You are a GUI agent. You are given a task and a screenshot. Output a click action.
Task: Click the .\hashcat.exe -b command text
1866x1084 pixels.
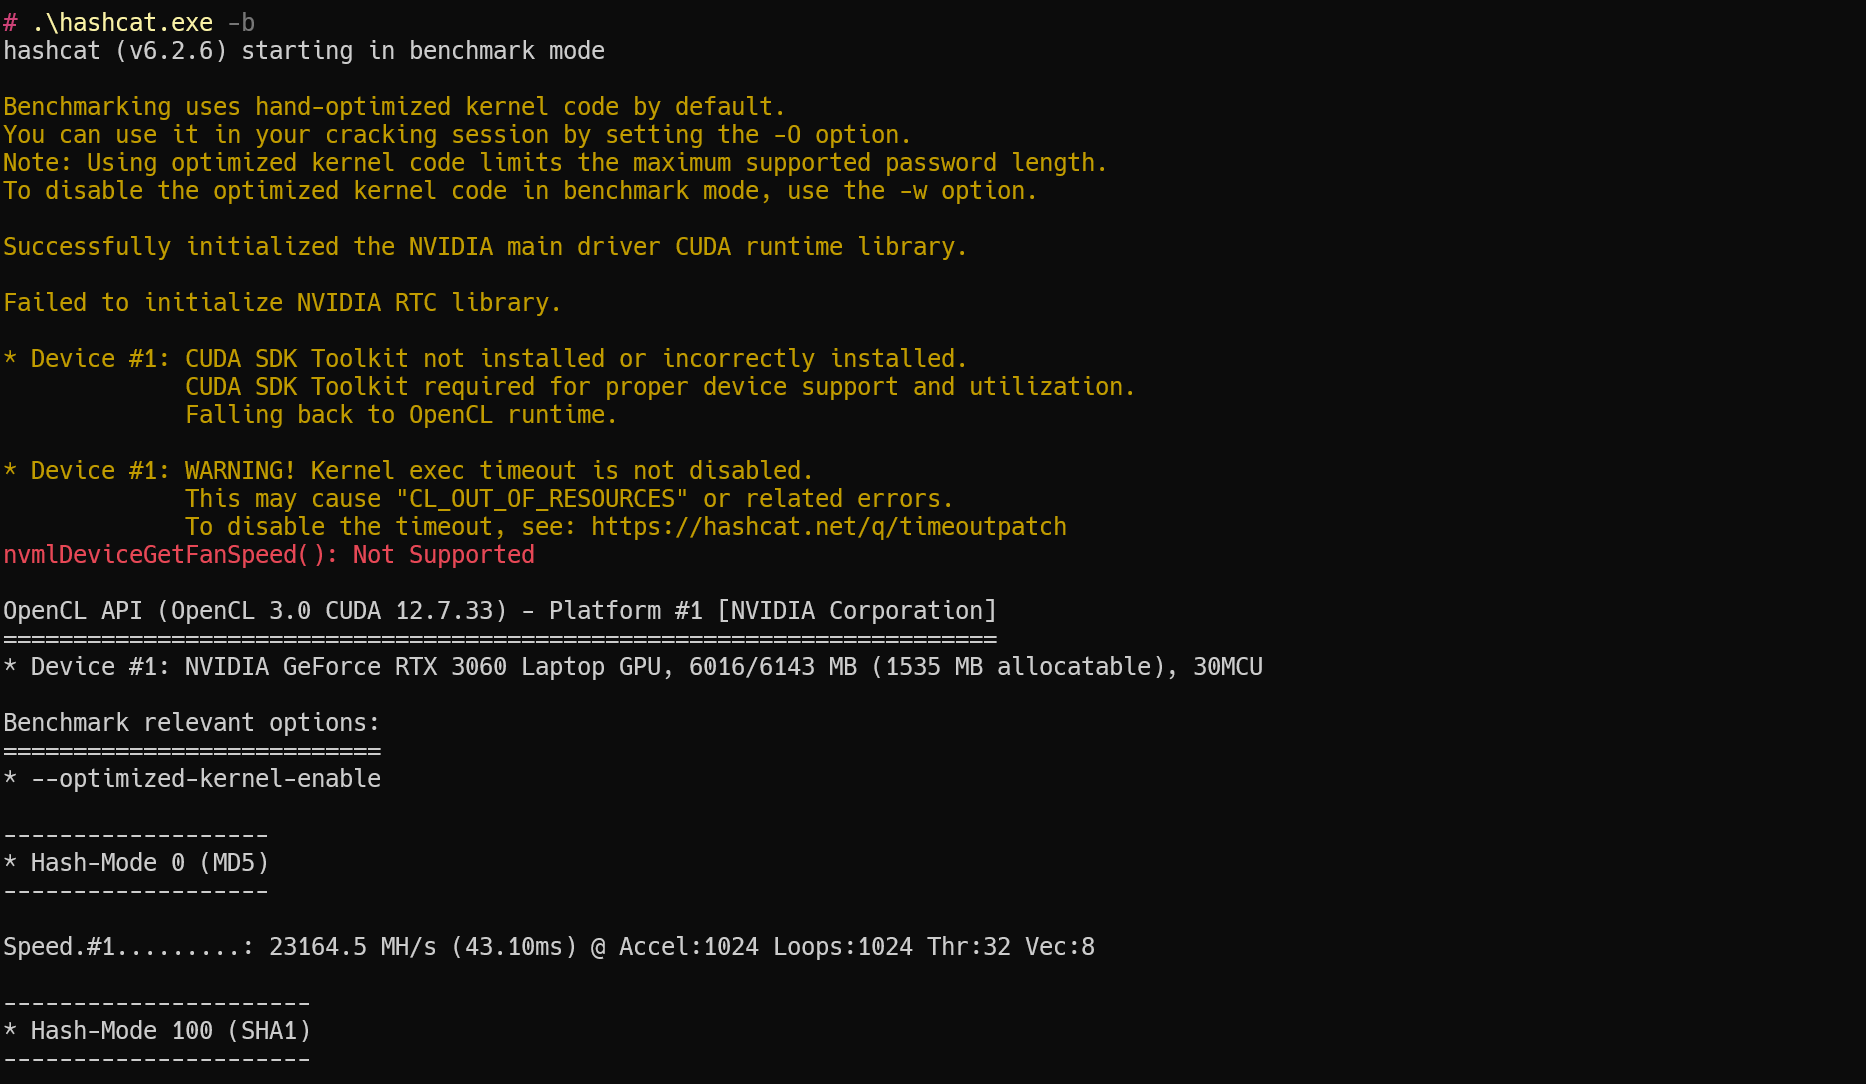point(142,23)
